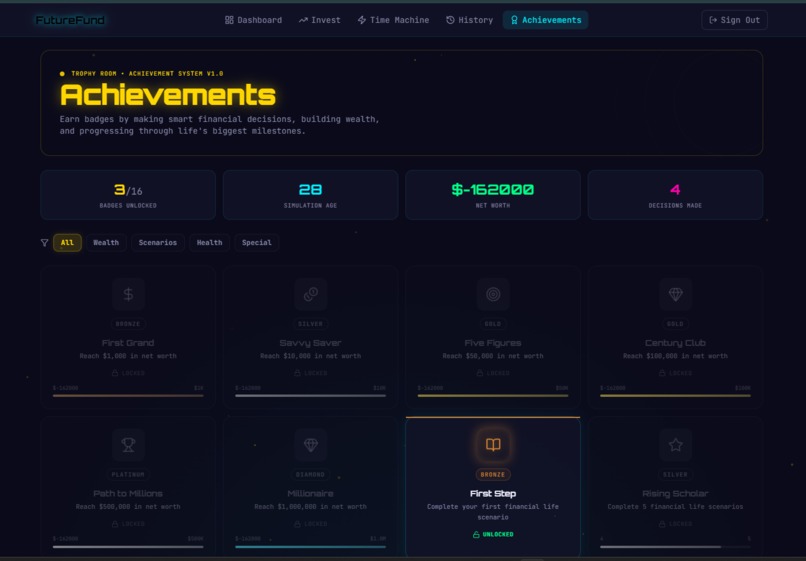Open the Dashboard nav item
This screenshot has width=806, height=561.
click(253, 20)
